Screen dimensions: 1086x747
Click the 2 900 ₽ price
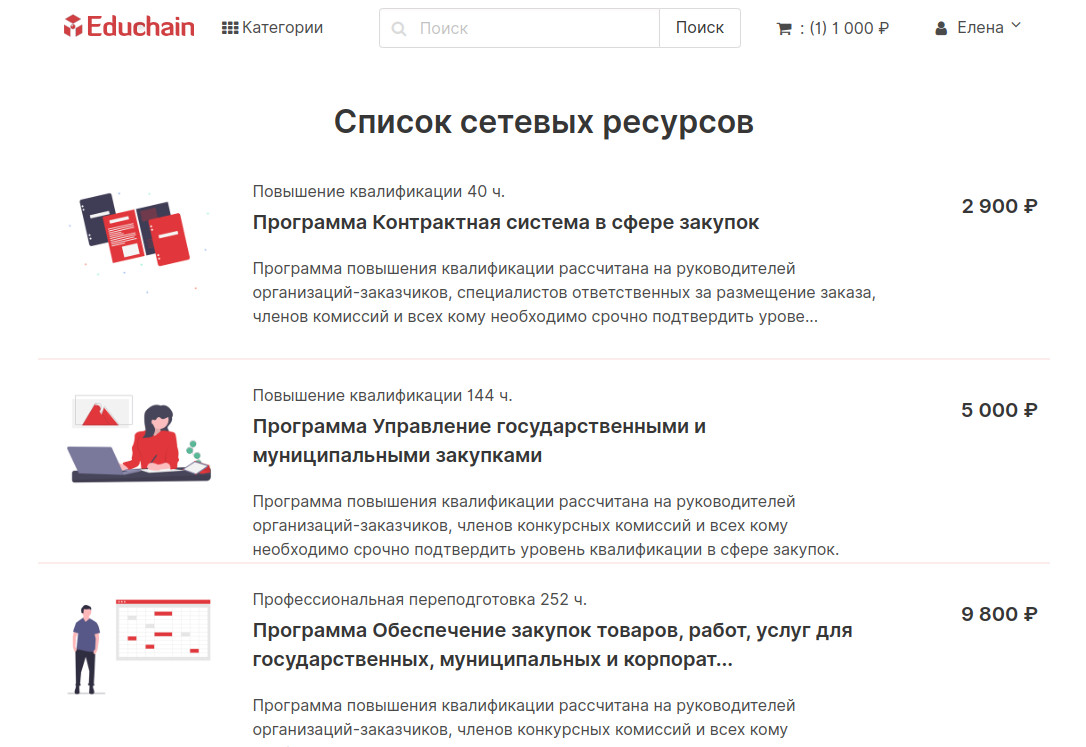pos(999,207)
